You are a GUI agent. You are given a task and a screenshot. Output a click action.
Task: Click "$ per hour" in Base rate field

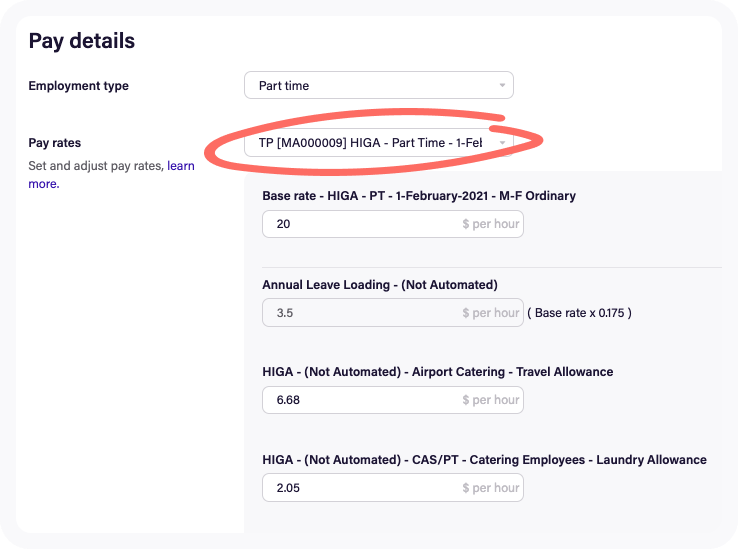tap(490, 224)
